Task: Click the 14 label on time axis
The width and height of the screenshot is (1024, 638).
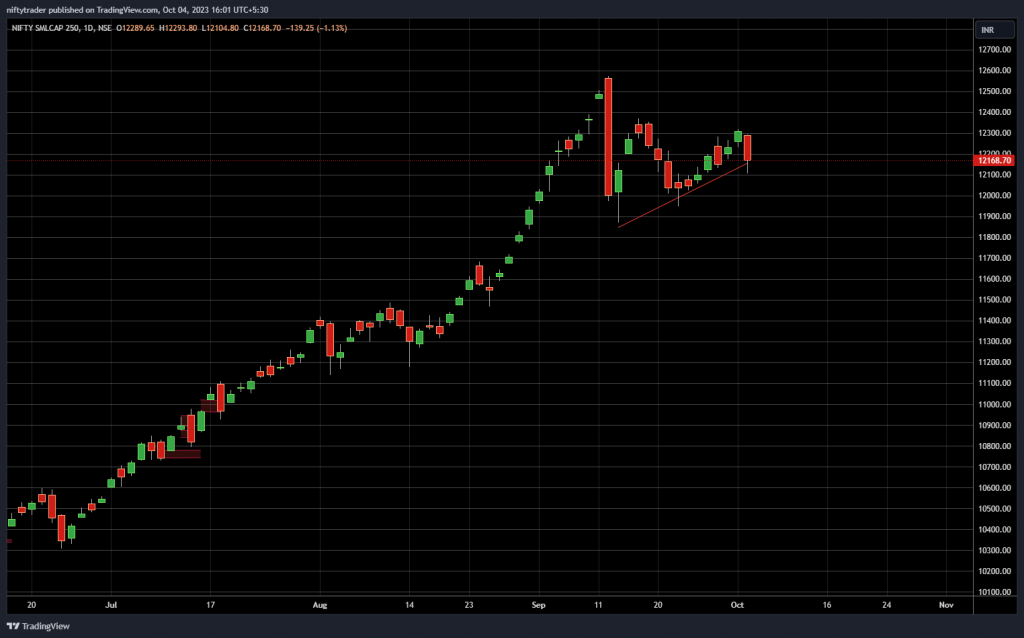Action: pyautogui.click(x=409, y=605)
